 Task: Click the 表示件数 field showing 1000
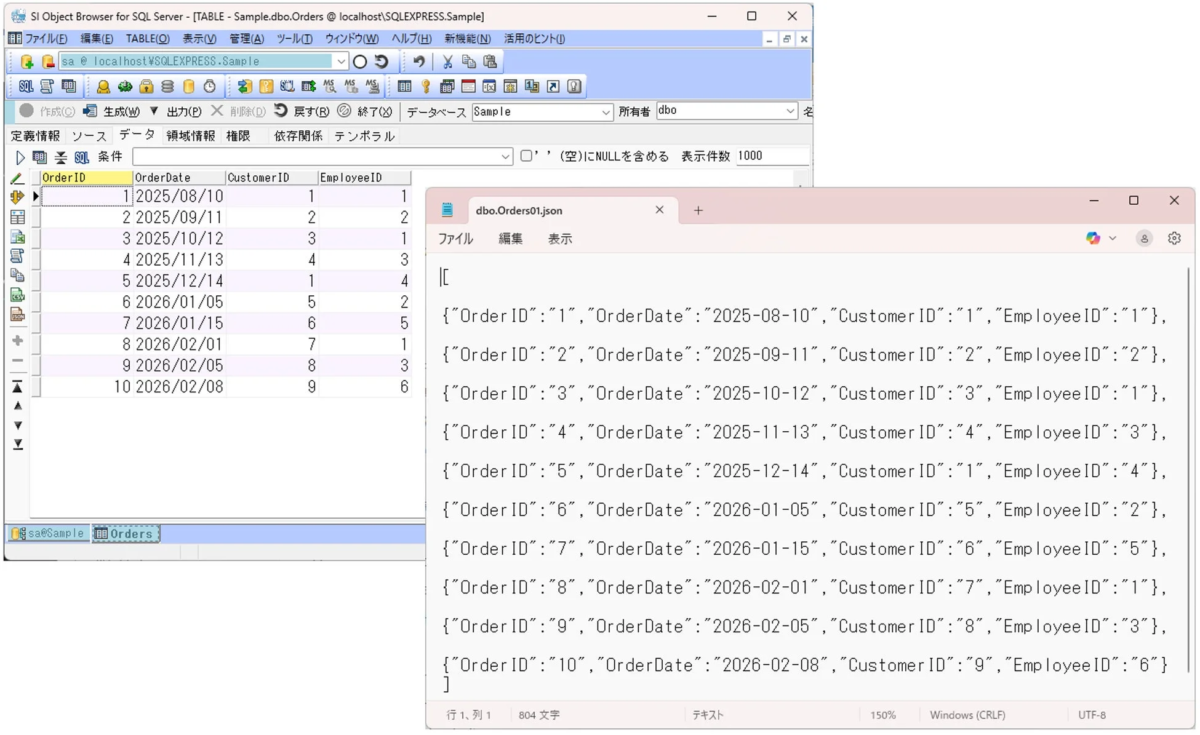coord(775,155)
